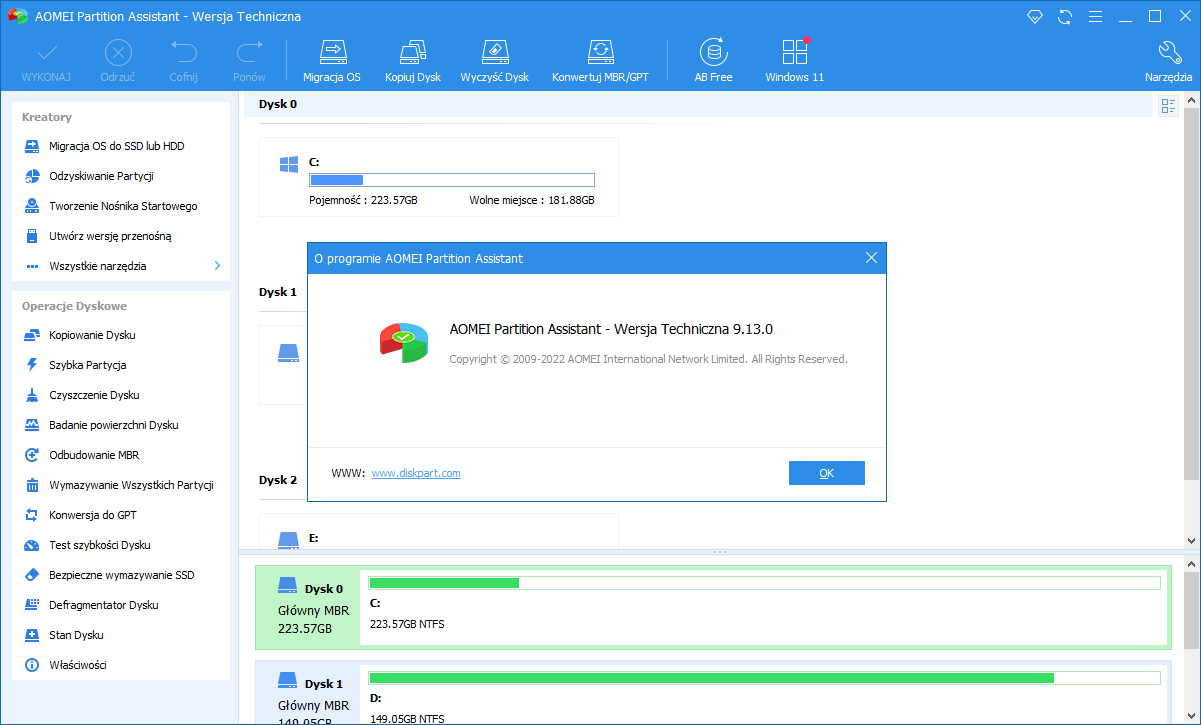Click OK in the about dialog
Image resolution: width=1201 pixels, height=725 pixels.
click(826, 473)
